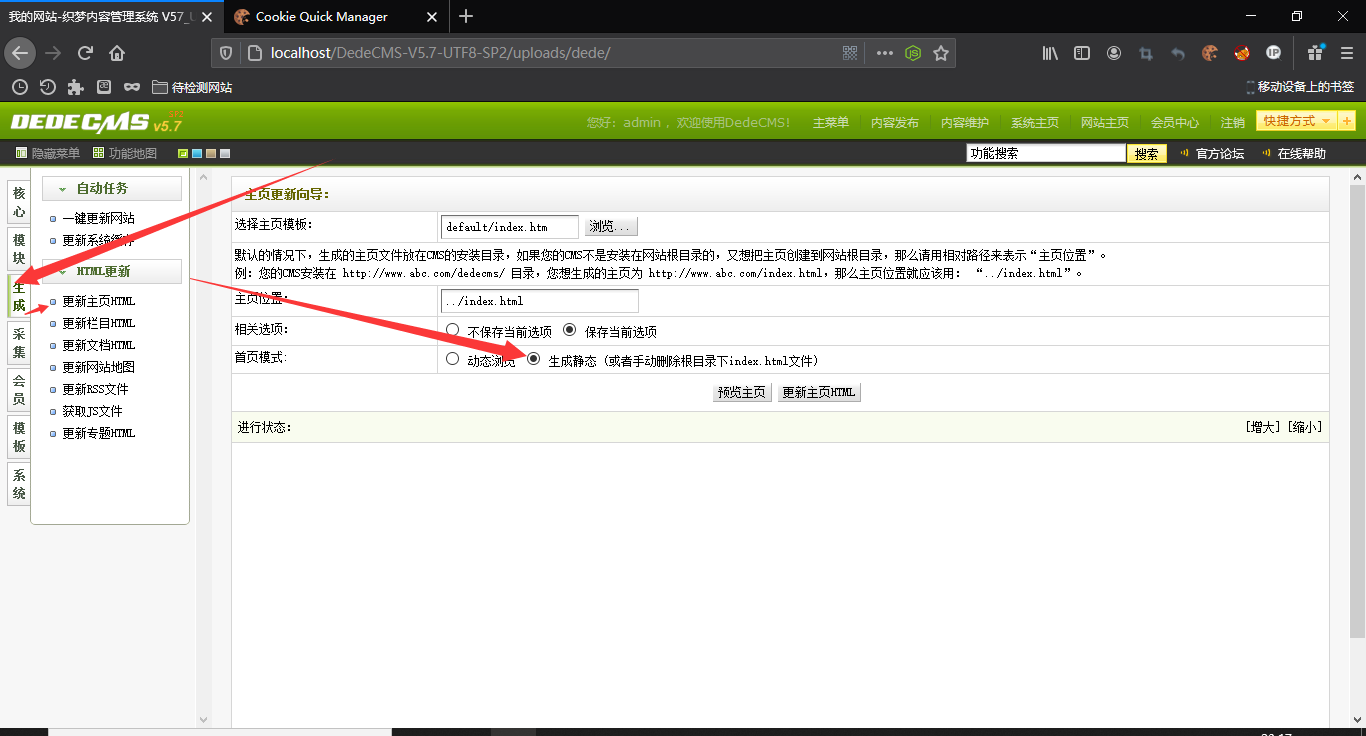
Task: Click the clock icon in bookmarks bar
Action: [19, 87]
